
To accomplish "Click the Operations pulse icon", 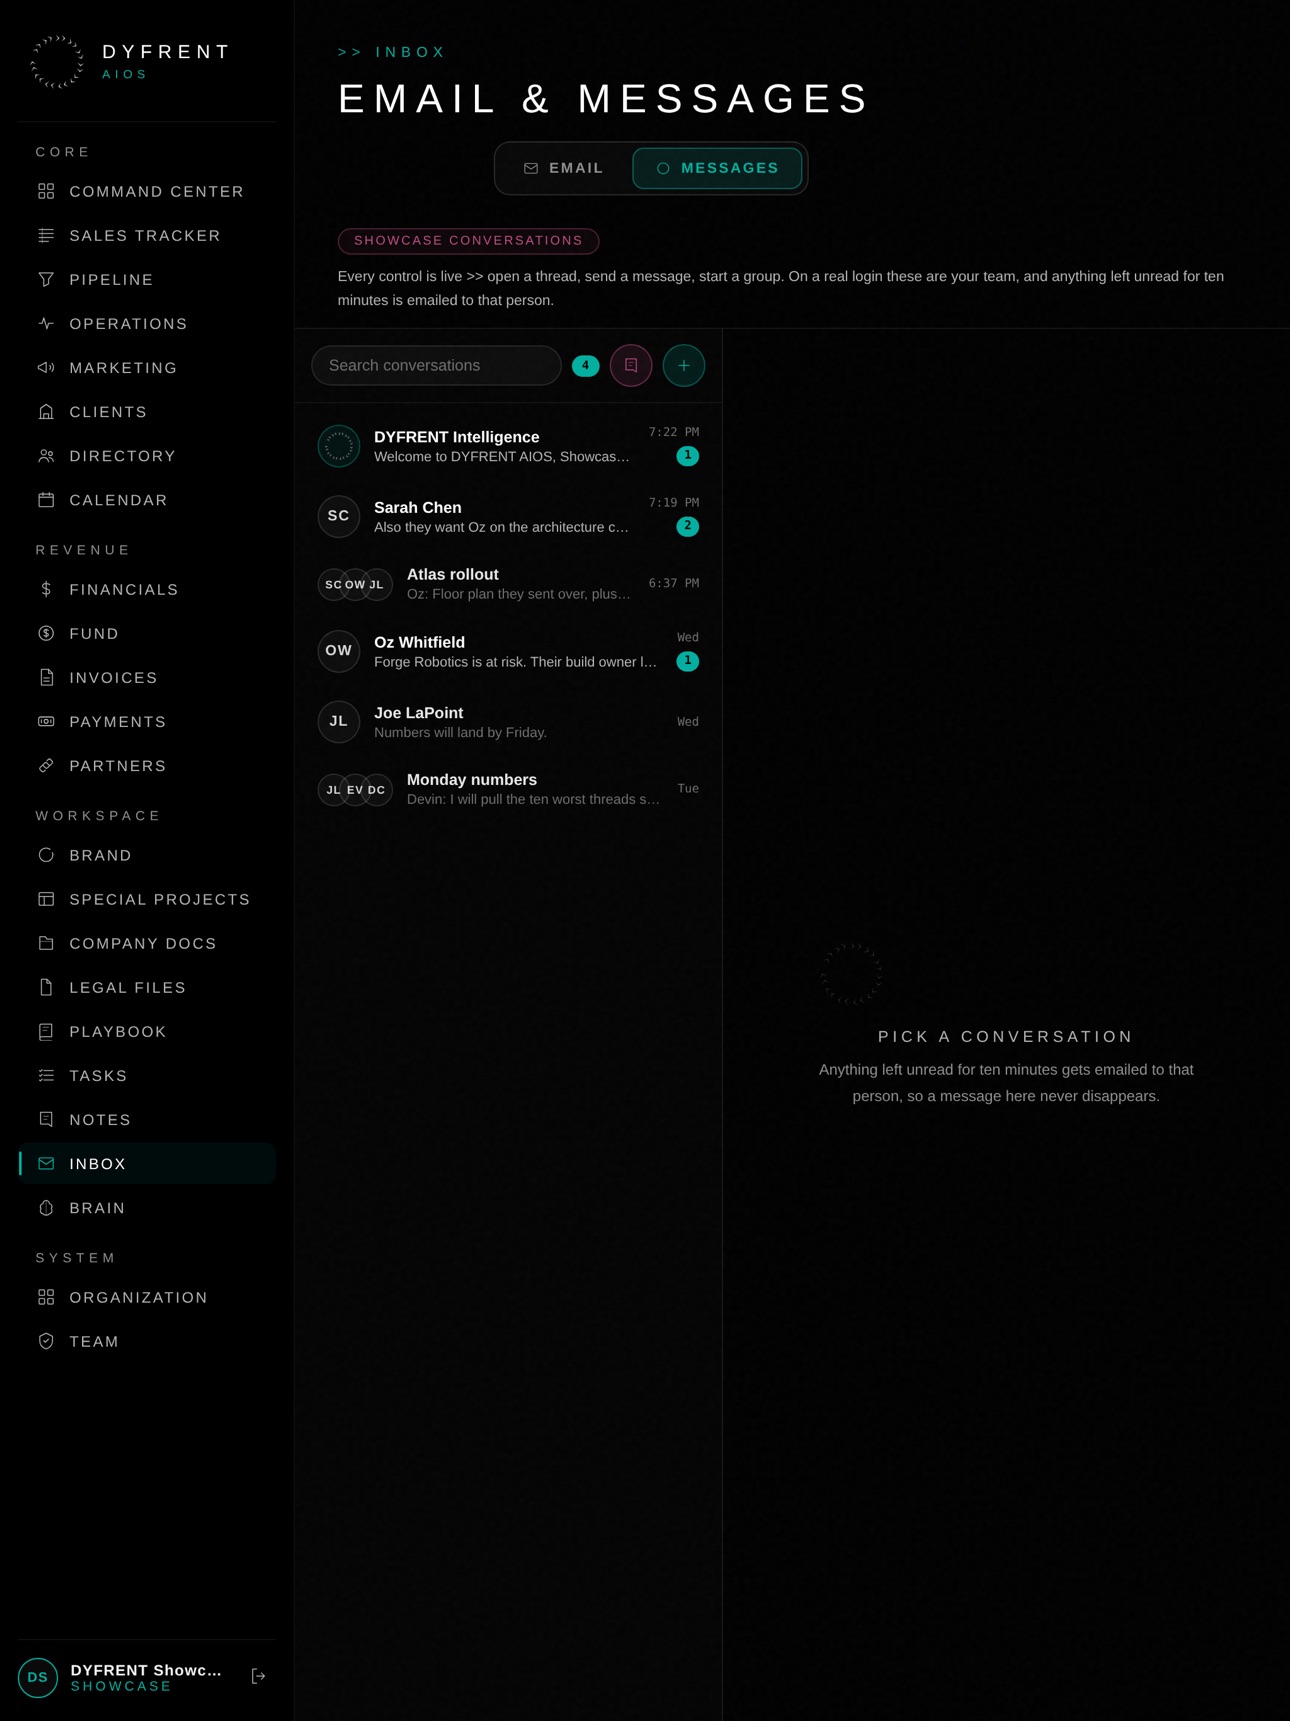I will 46,323.
